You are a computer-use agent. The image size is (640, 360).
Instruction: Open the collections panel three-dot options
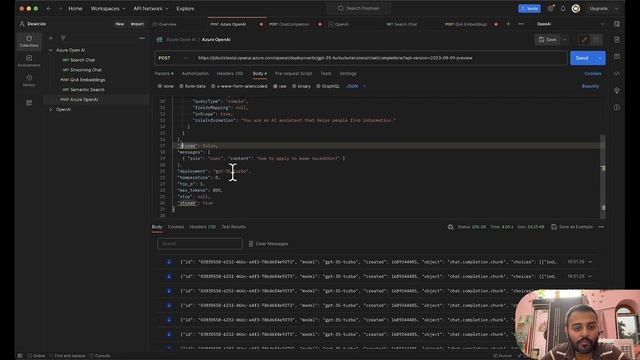142,38
